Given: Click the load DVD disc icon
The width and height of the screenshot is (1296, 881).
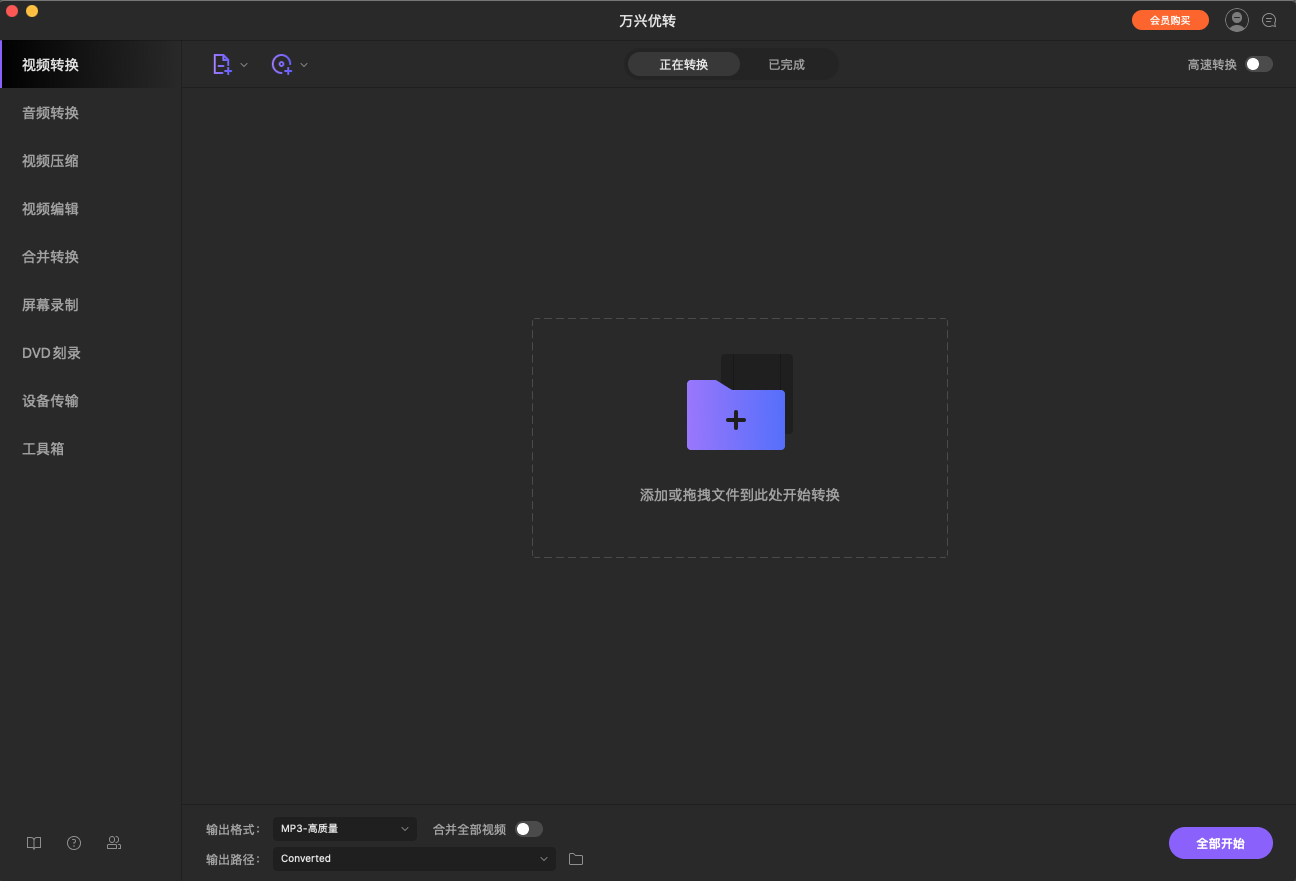Looking at the screenshot, I should tap(281, 64).
